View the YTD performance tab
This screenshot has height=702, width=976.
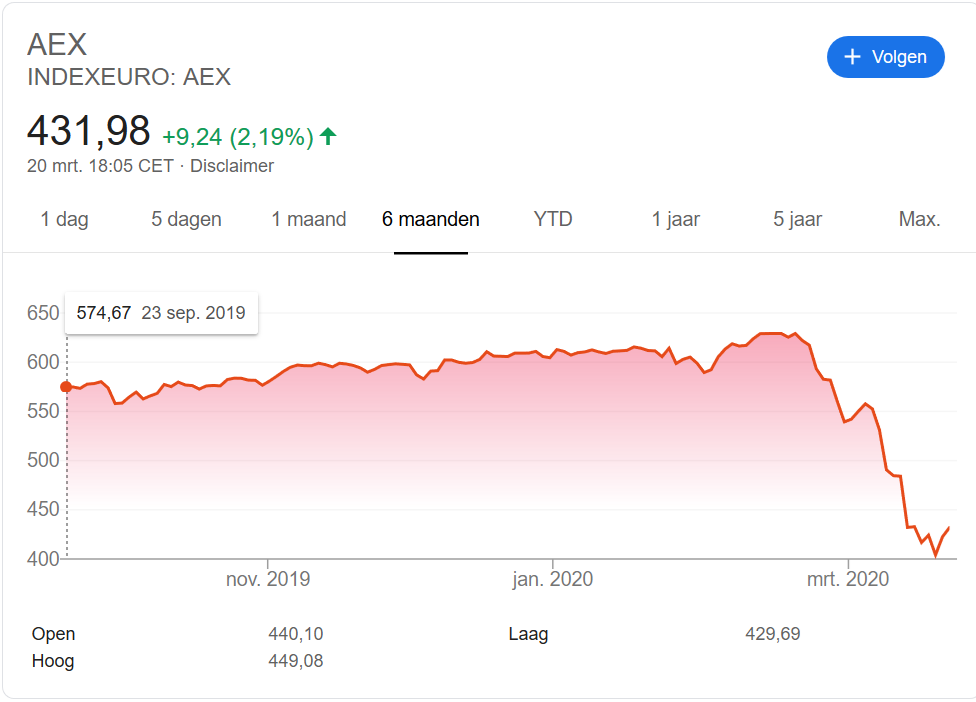pos(553,219)
